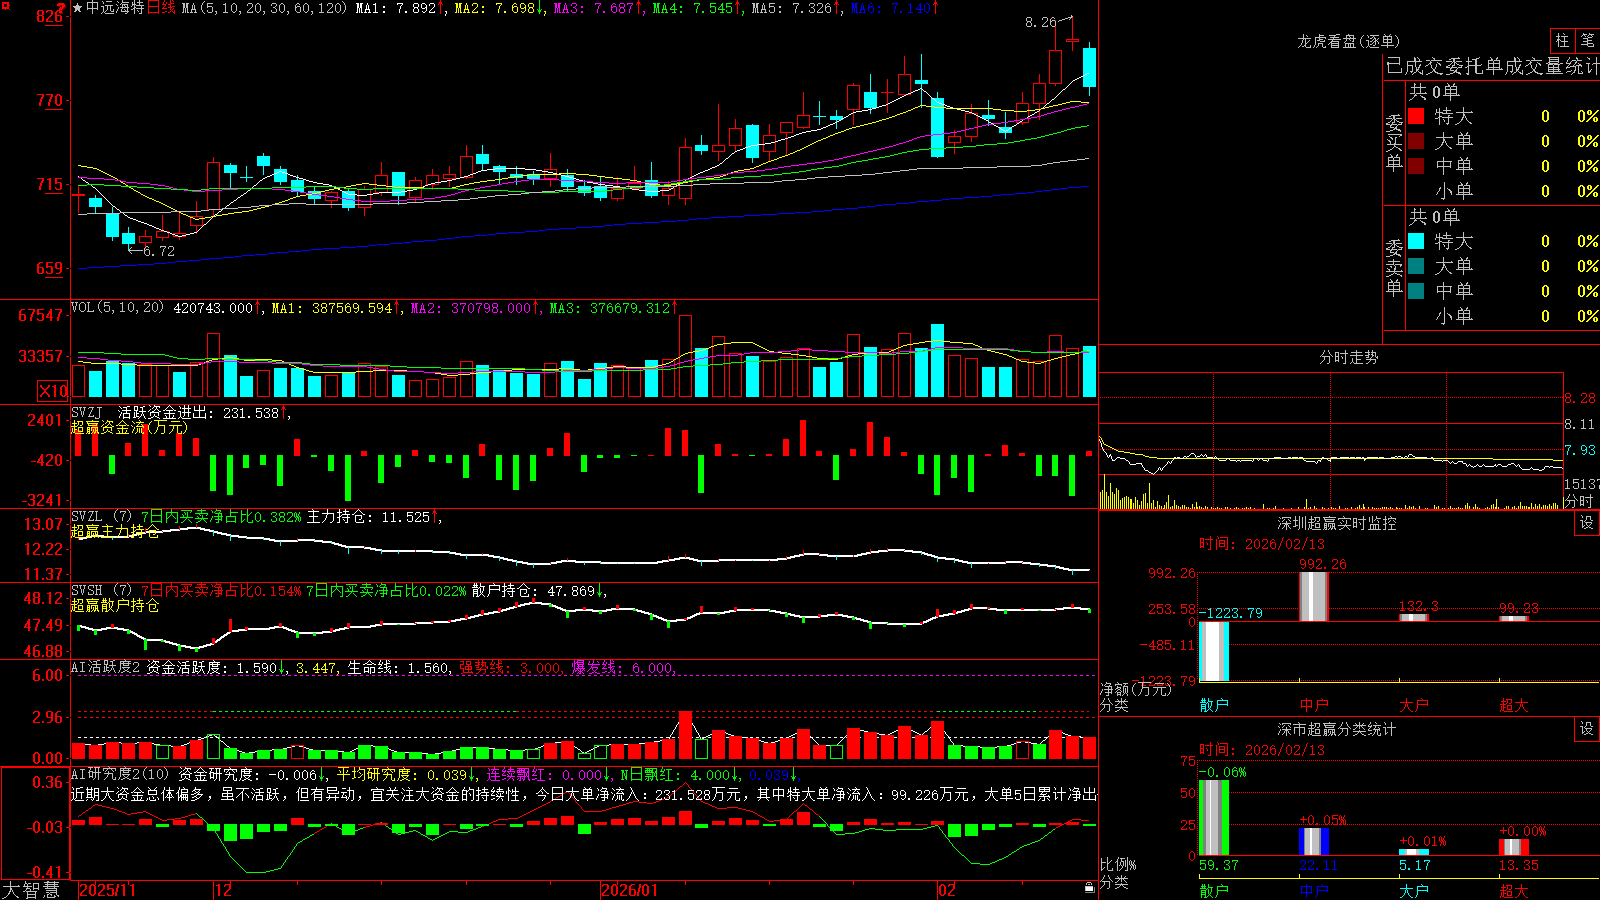Click the dark red 大单 buy-order swatch

(x=1416, y=141)
